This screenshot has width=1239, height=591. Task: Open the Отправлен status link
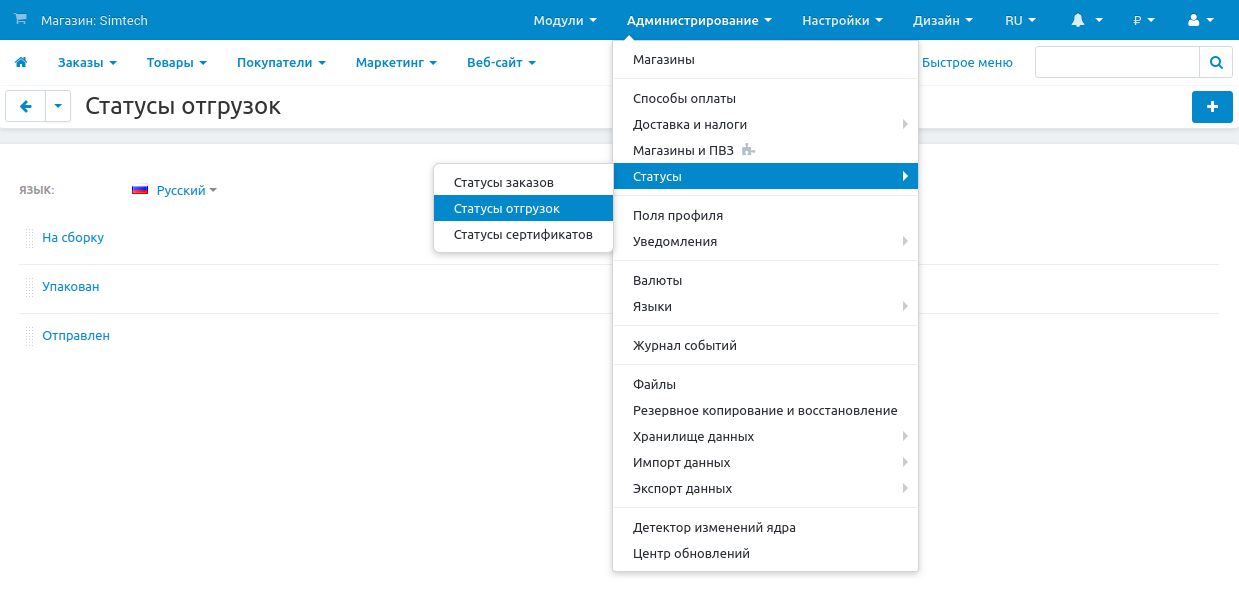76,336
